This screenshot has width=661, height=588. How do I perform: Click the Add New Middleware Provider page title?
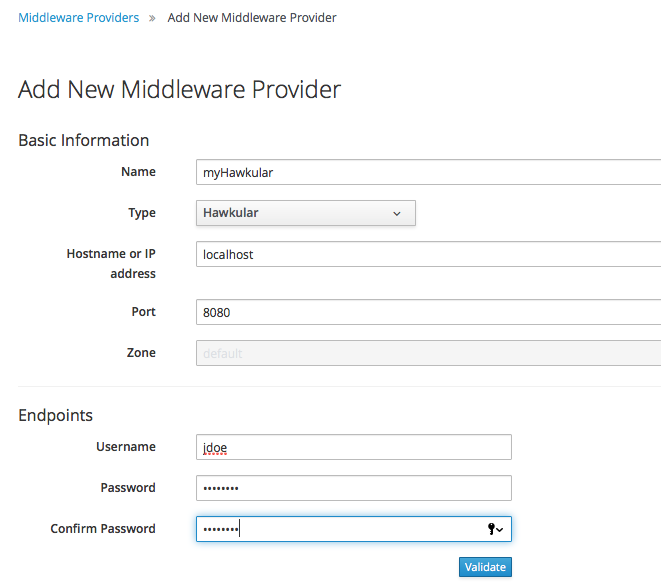click(x=179, y=89)
